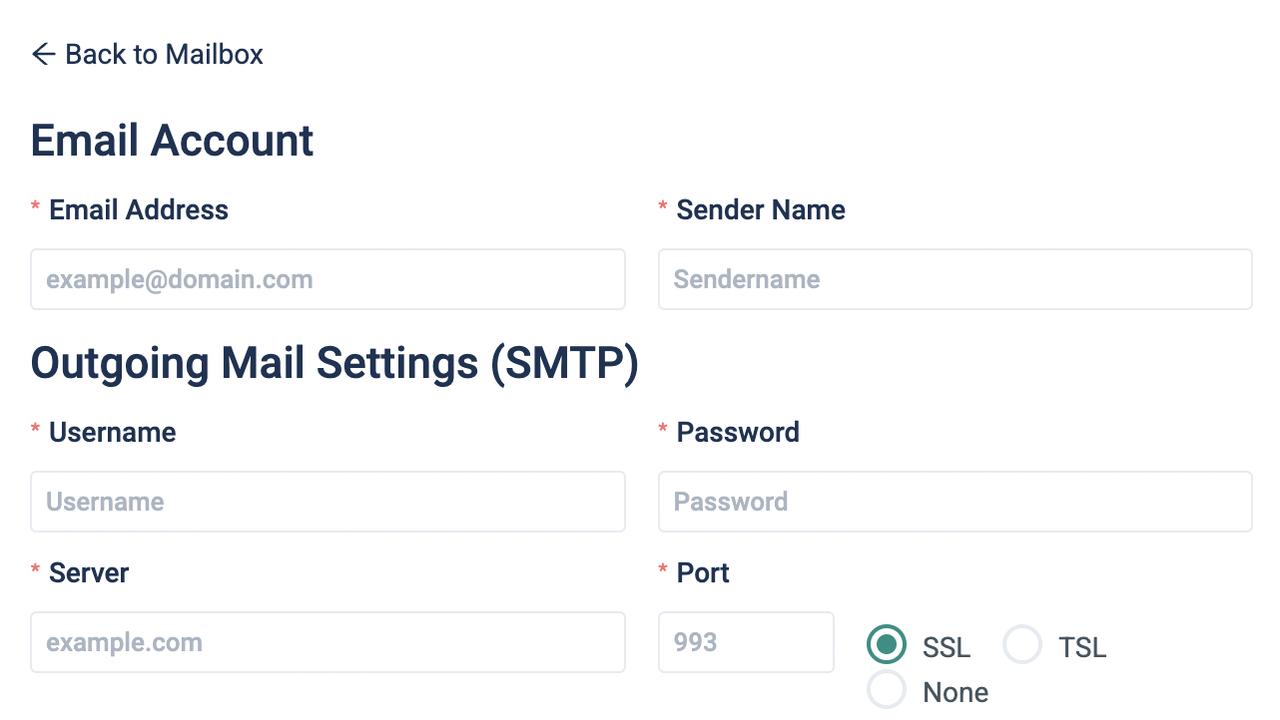Select the SMTP Username text box
The width and height of the screenshot is (1280, 720).
[x=328, y=501]
